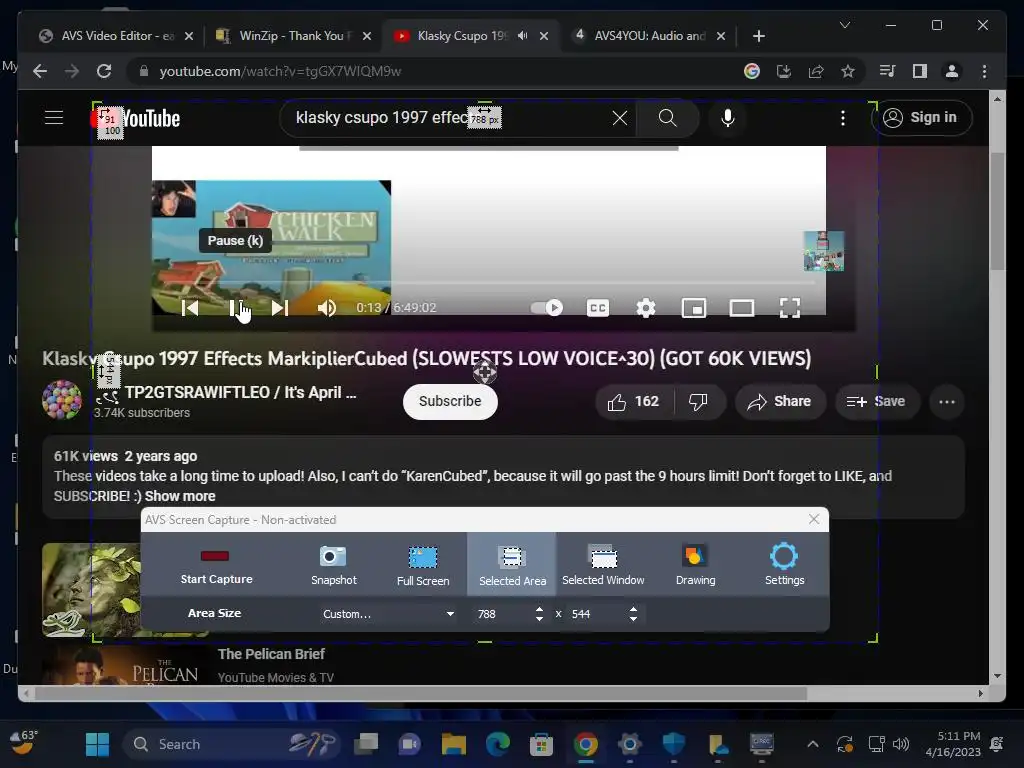The width and height of the screenshot is (1024, 768).
Task: Go back in the browser
Action: [x=40, y=71]
